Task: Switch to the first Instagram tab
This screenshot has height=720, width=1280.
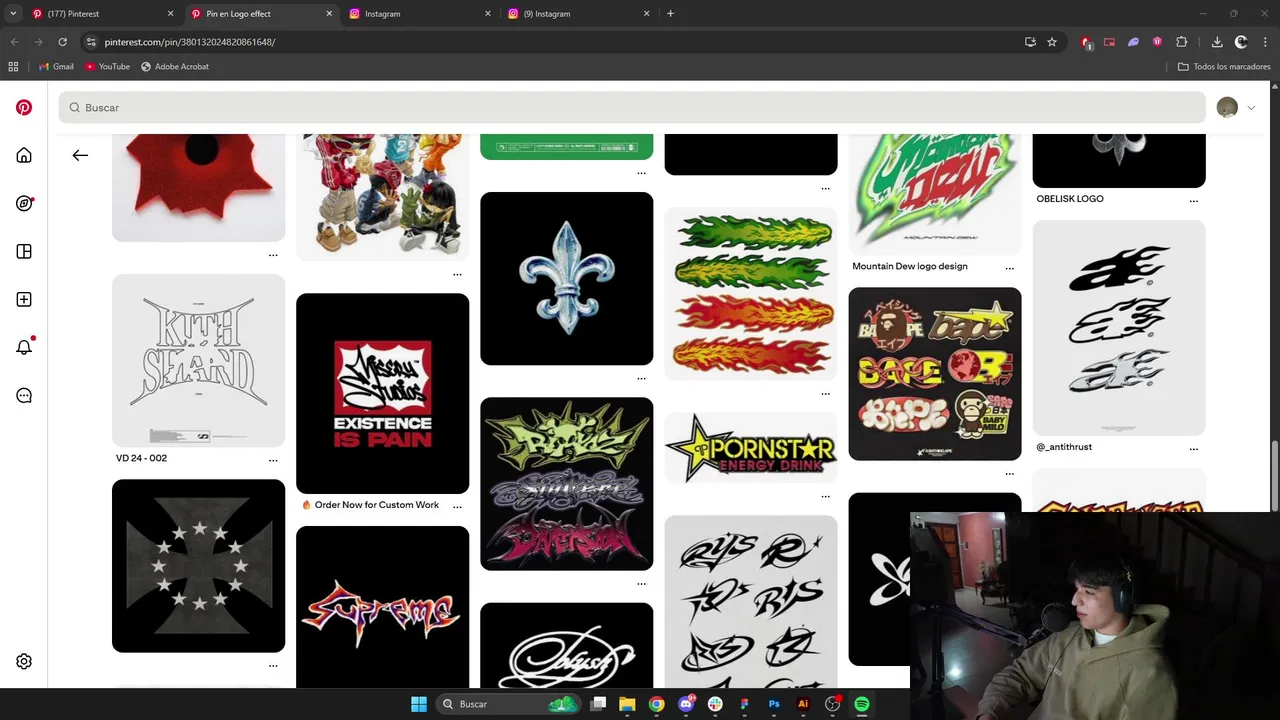Action: pyautogui.click(x=419, y=14)
